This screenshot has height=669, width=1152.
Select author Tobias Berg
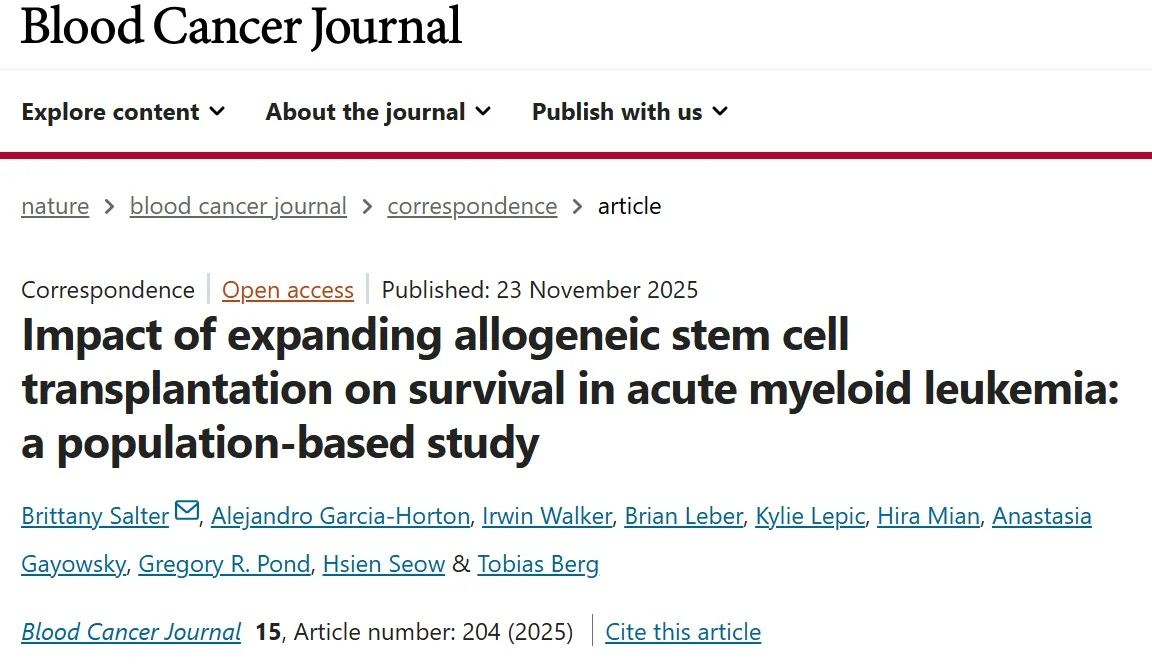538,564
